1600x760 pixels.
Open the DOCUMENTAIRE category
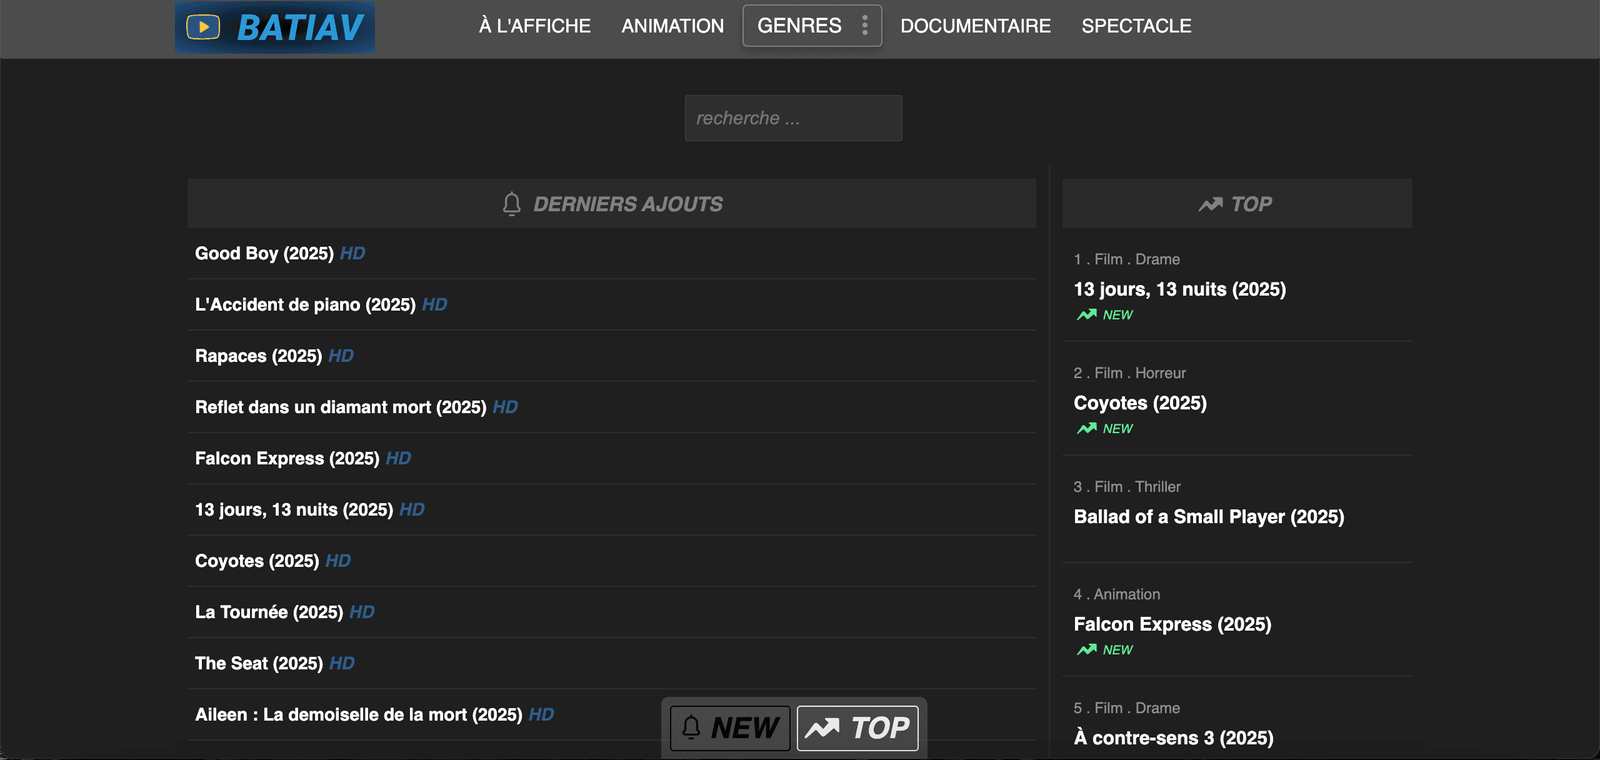click(975, 26)
